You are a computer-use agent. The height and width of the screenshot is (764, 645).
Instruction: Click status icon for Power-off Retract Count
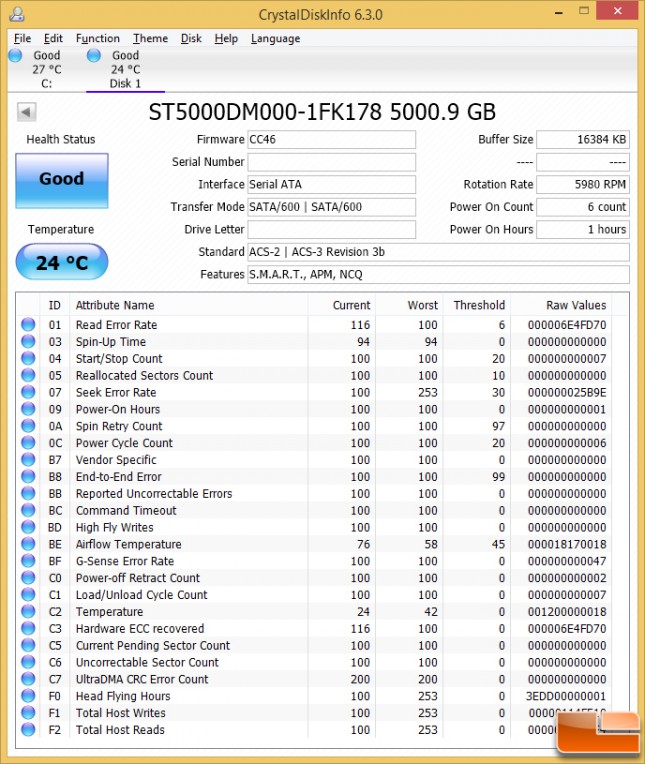pos(28,578)
